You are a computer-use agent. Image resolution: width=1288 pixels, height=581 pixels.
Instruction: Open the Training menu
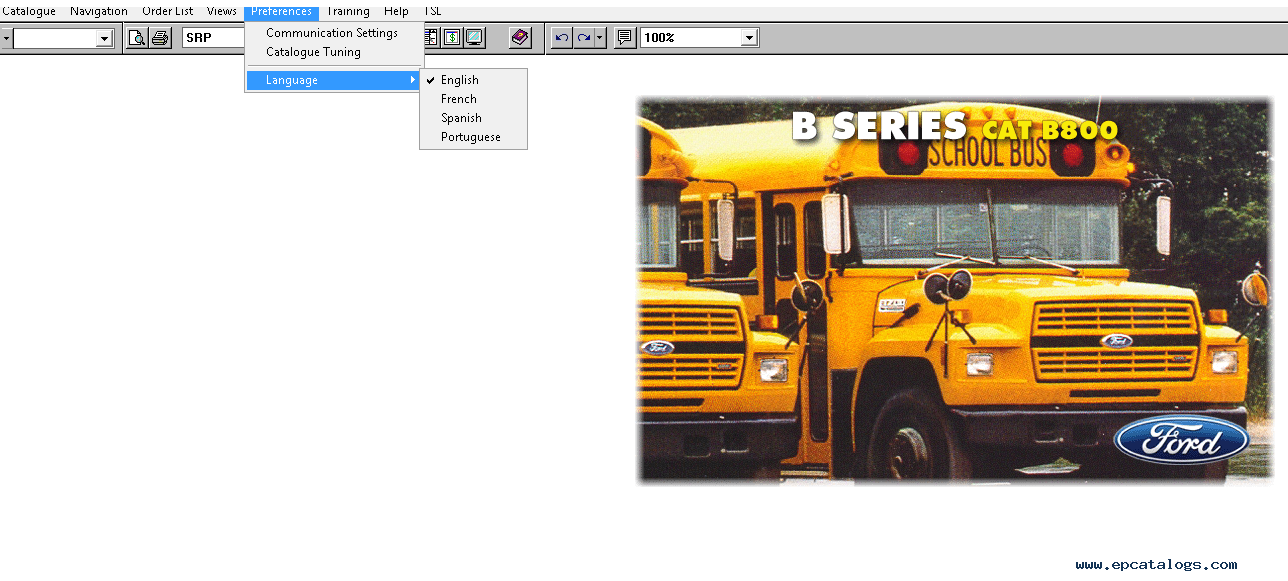click(348, 11)
